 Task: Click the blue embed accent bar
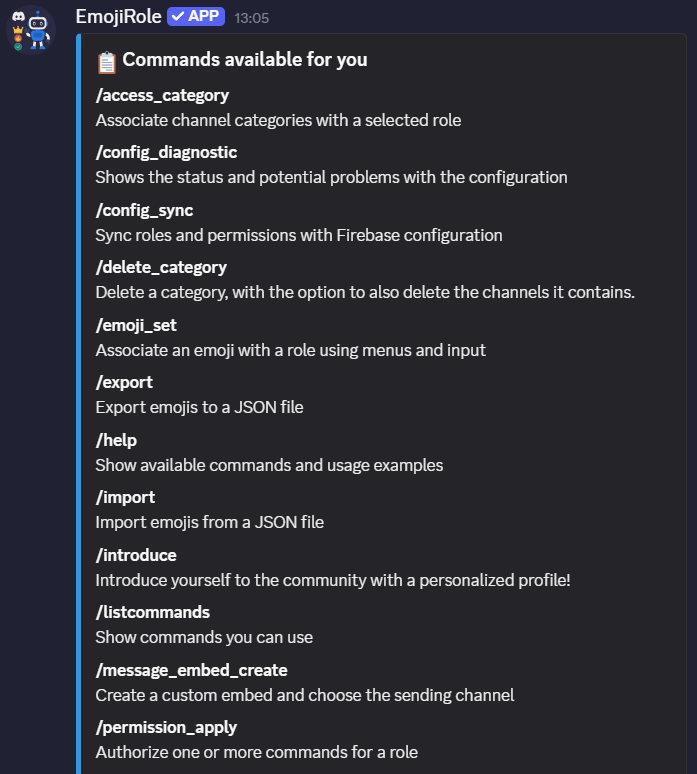click(78, 400)
